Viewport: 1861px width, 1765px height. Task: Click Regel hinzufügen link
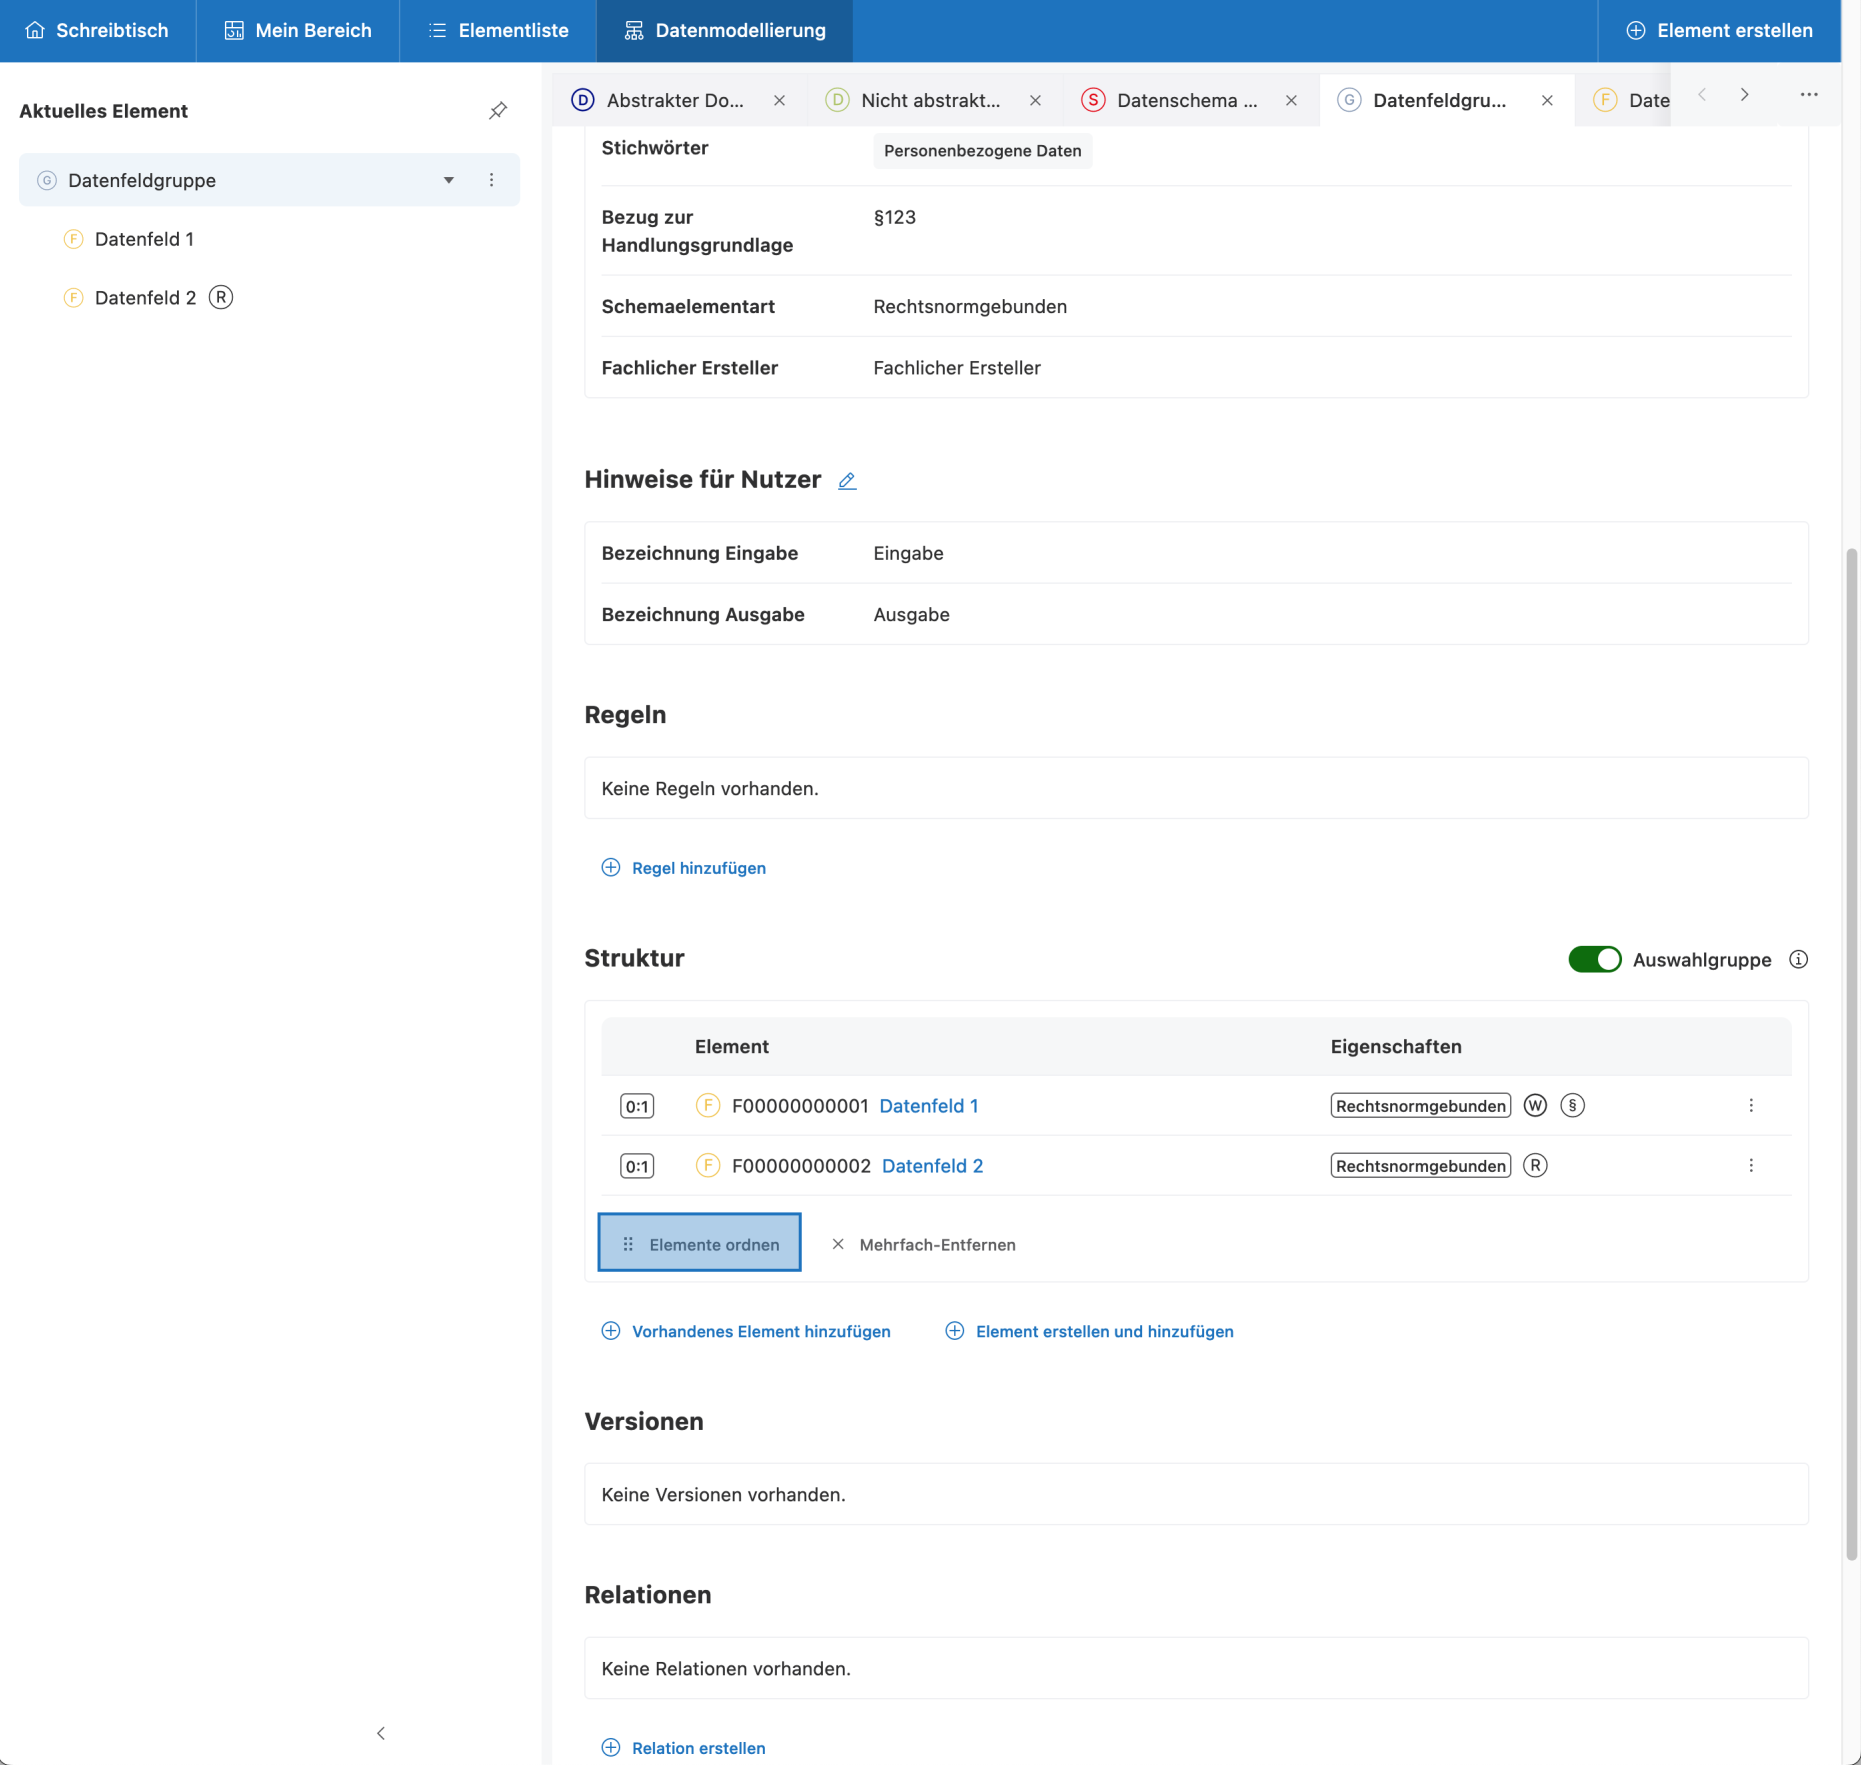(x=698, y=868)
